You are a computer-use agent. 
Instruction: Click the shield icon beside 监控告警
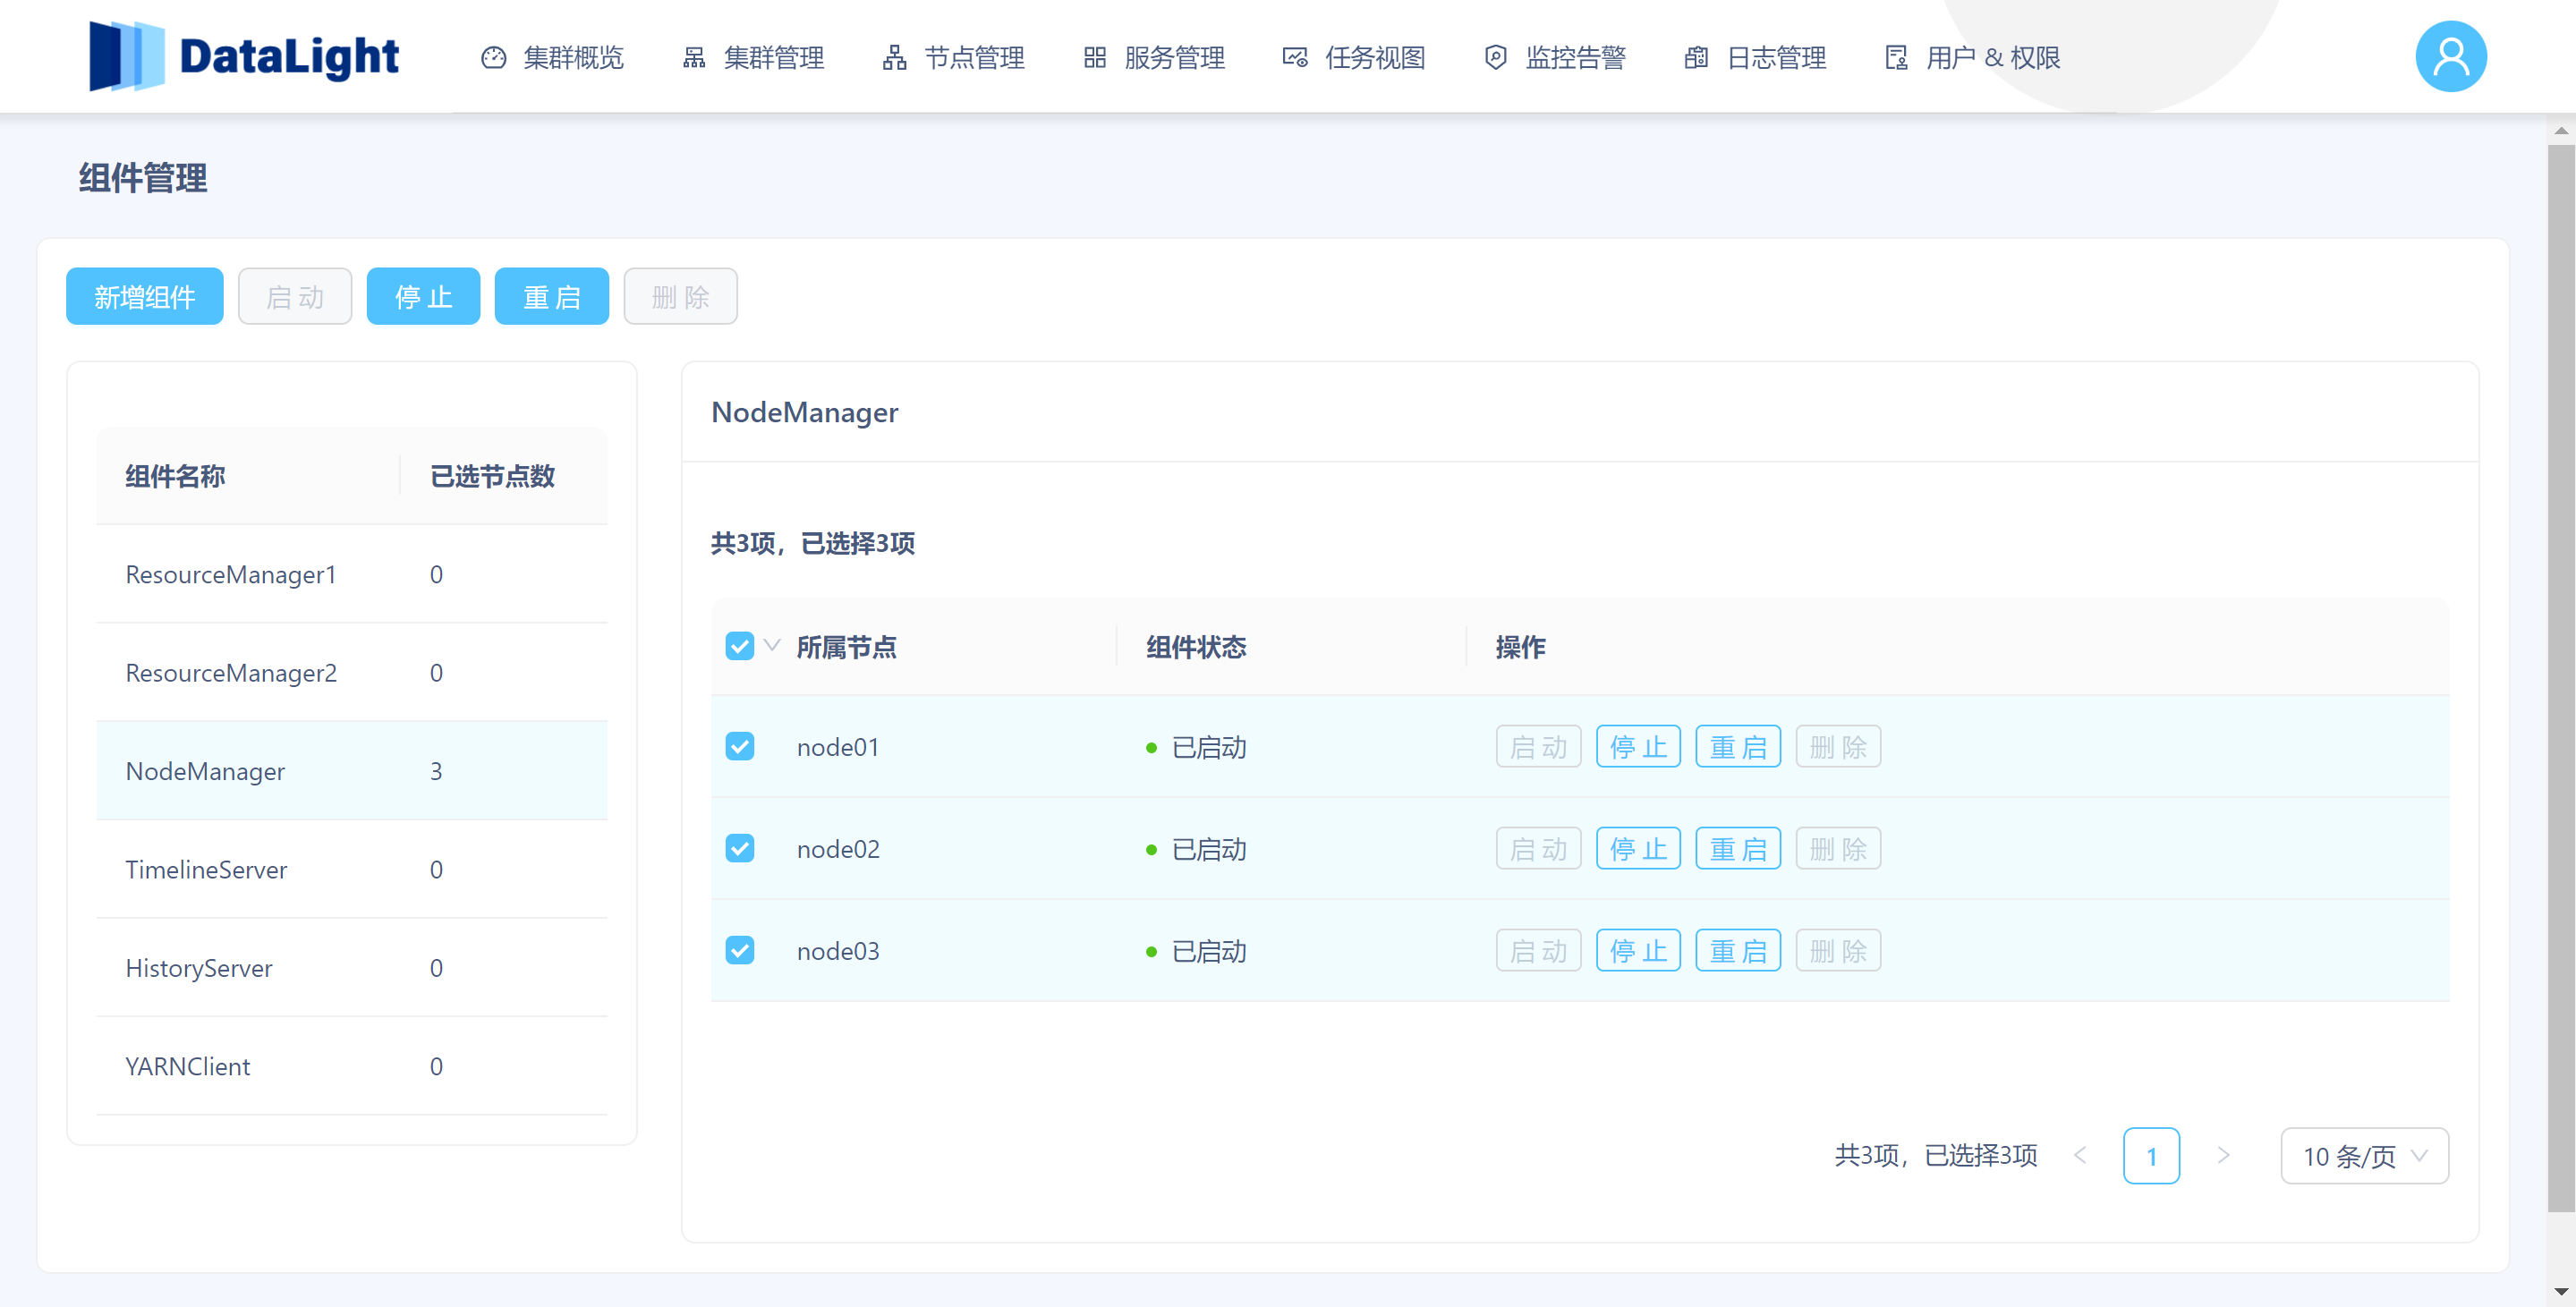coord(1495,58)
